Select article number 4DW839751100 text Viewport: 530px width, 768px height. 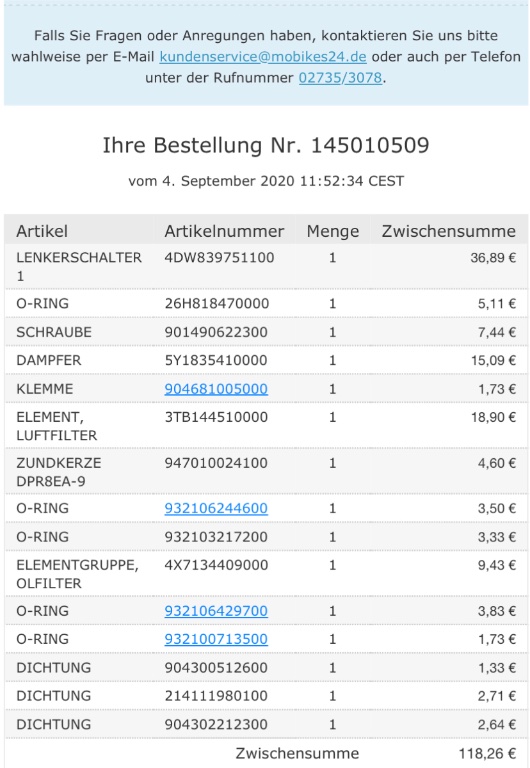(x=219, y=258)
